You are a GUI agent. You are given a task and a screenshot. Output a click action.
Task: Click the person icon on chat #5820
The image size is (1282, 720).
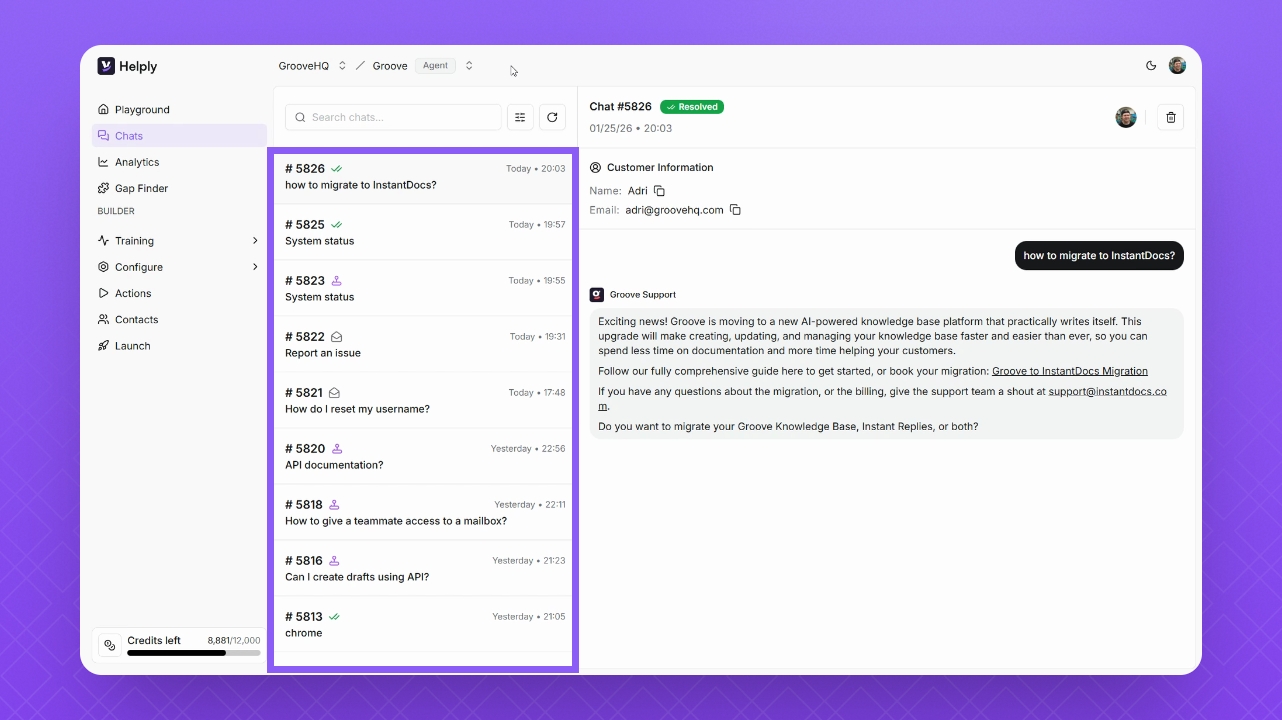337,449
